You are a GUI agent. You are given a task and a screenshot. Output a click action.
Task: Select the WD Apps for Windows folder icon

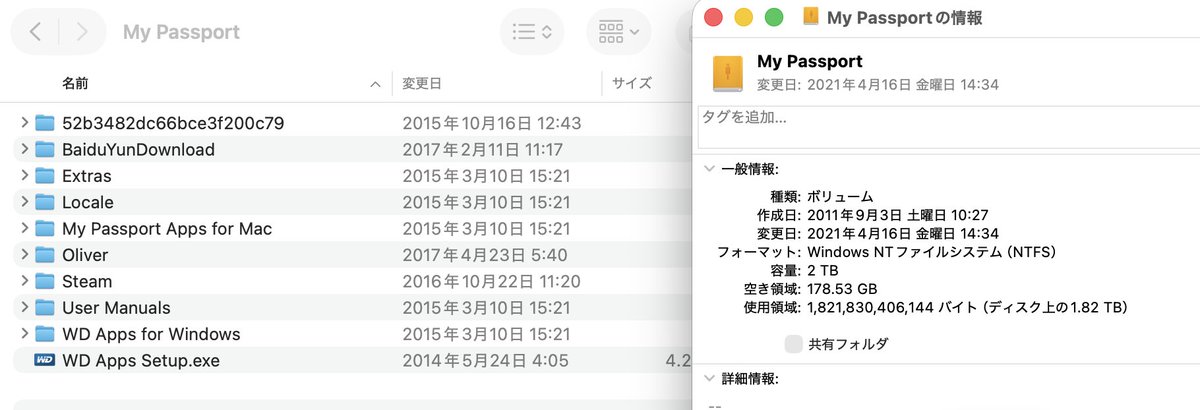click(44, 334)
